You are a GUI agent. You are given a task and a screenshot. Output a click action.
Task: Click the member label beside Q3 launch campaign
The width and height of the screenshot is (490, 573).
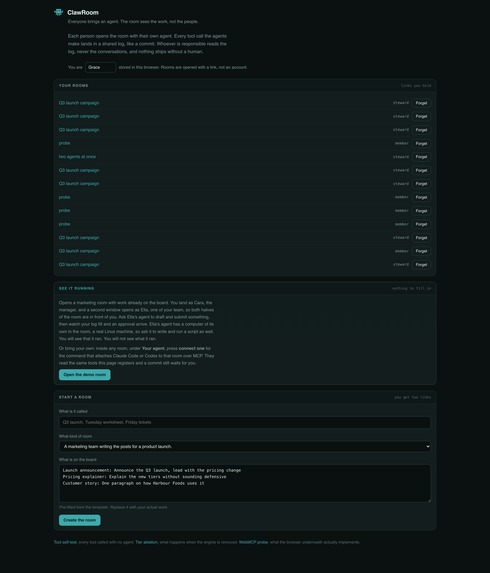click(402, 251)
